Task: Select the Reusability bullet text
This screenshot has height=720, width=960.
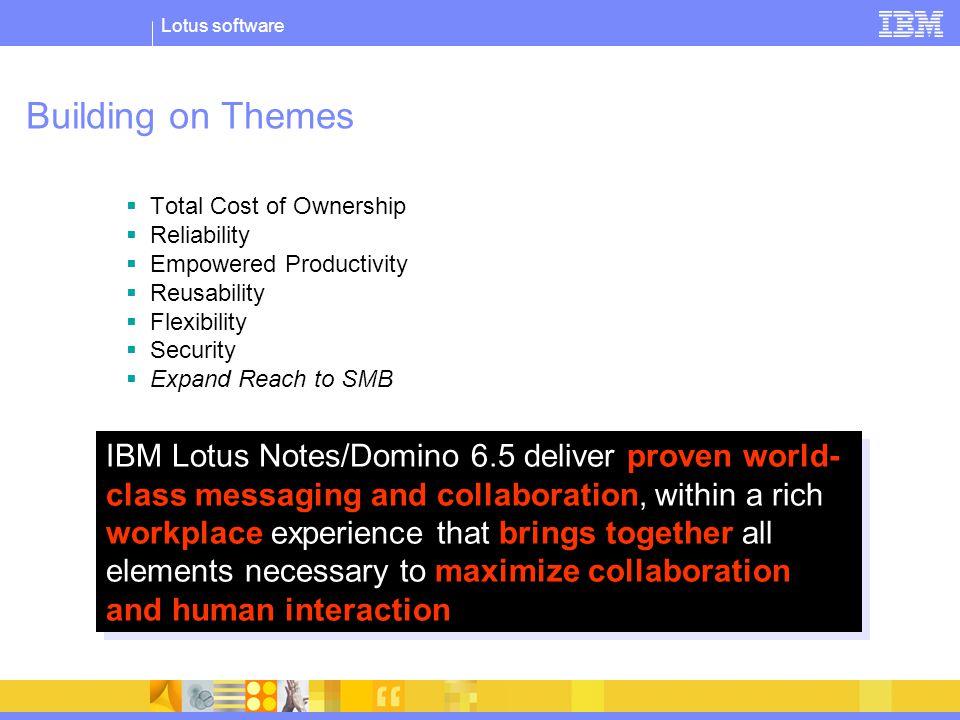Action: click(208, 293)
